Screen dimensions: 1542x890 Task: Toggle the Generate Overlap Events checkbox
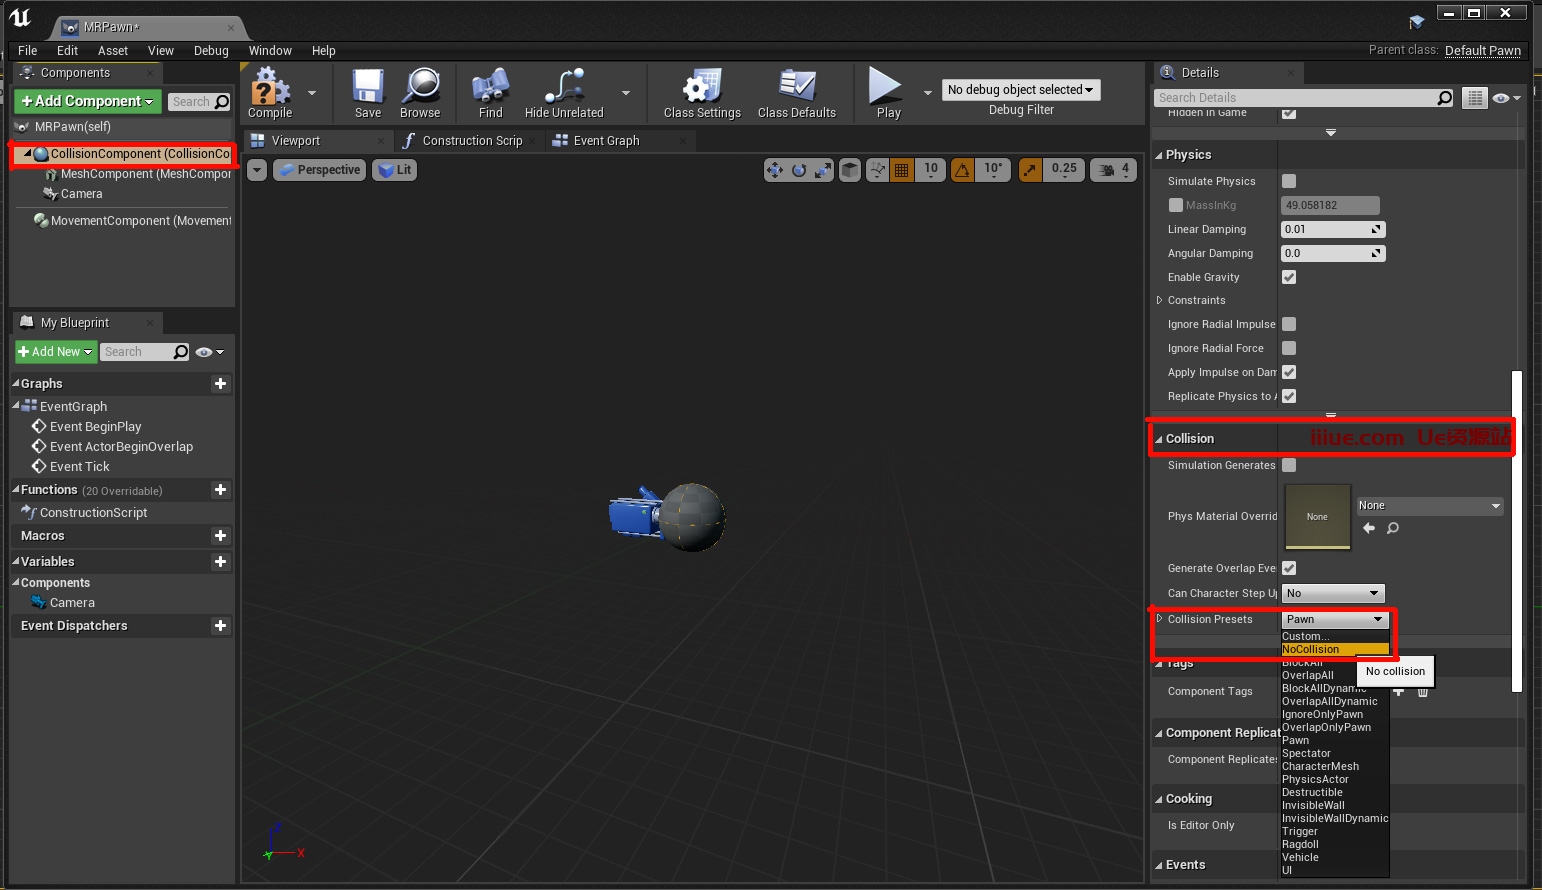1289,568
